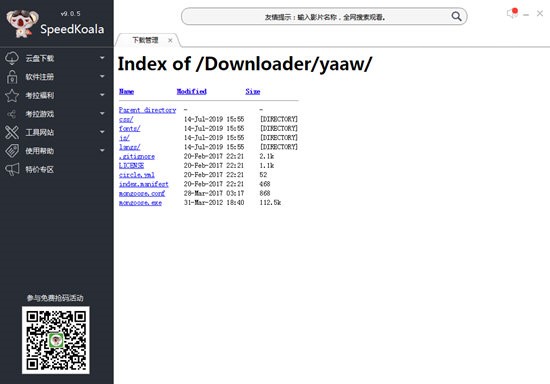Click the star icon for 考拉福利
Viewport: 550px width, 384px height.
[12, 95]
